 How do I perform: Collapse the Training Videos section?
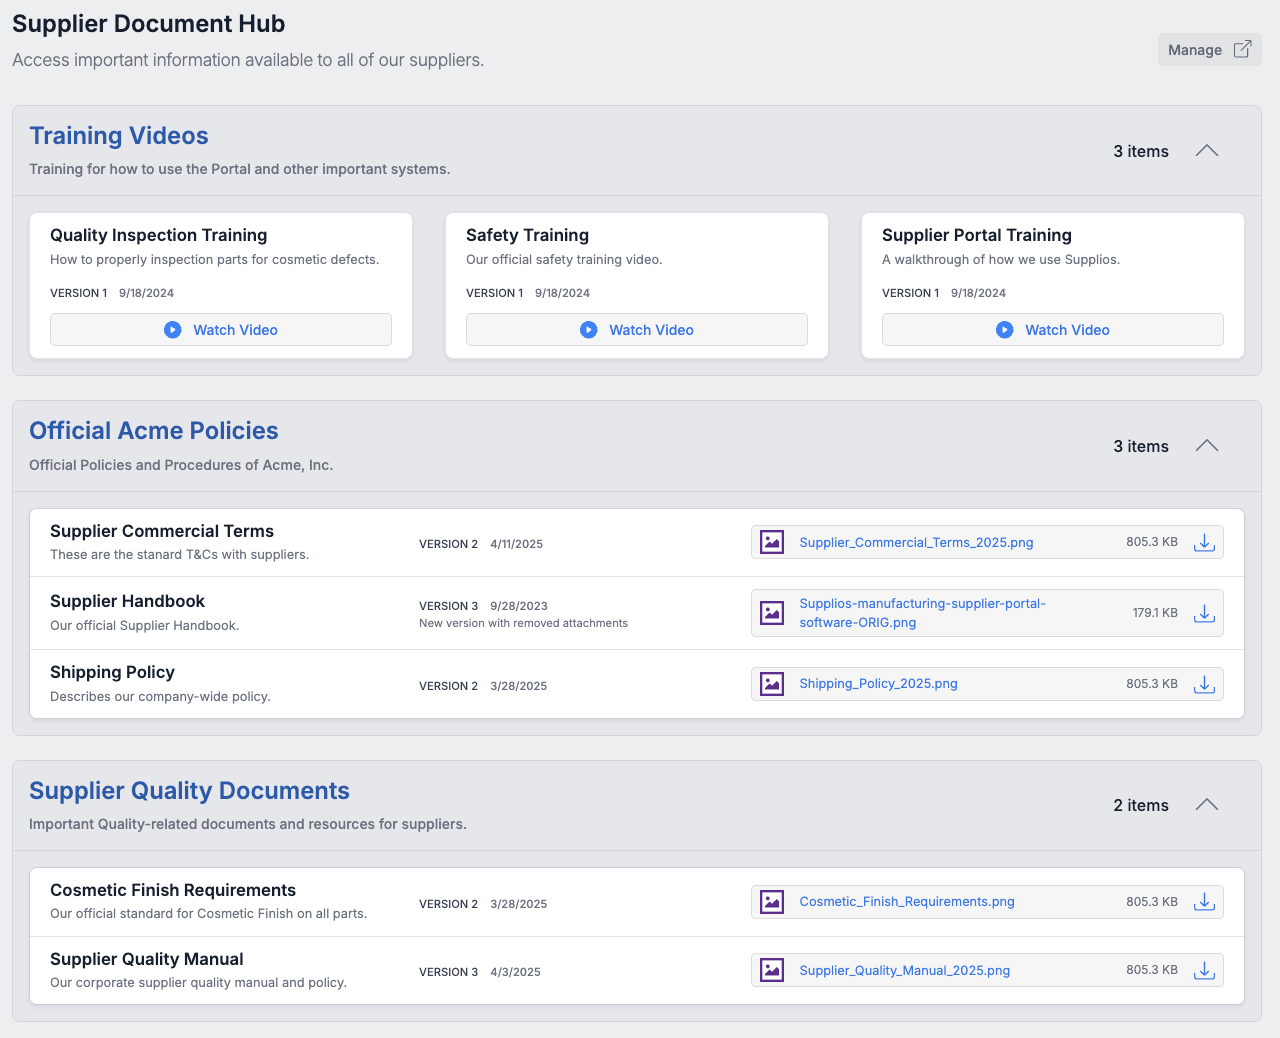click(1206, 151)
